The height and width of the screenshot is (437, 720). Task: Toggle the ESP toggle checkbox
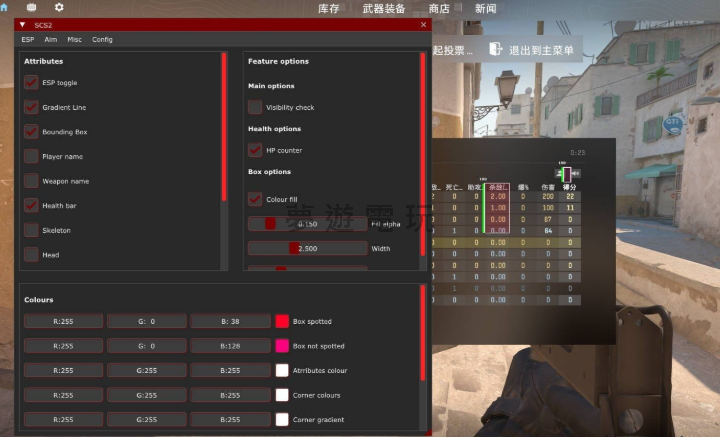(x=32, y=83)
